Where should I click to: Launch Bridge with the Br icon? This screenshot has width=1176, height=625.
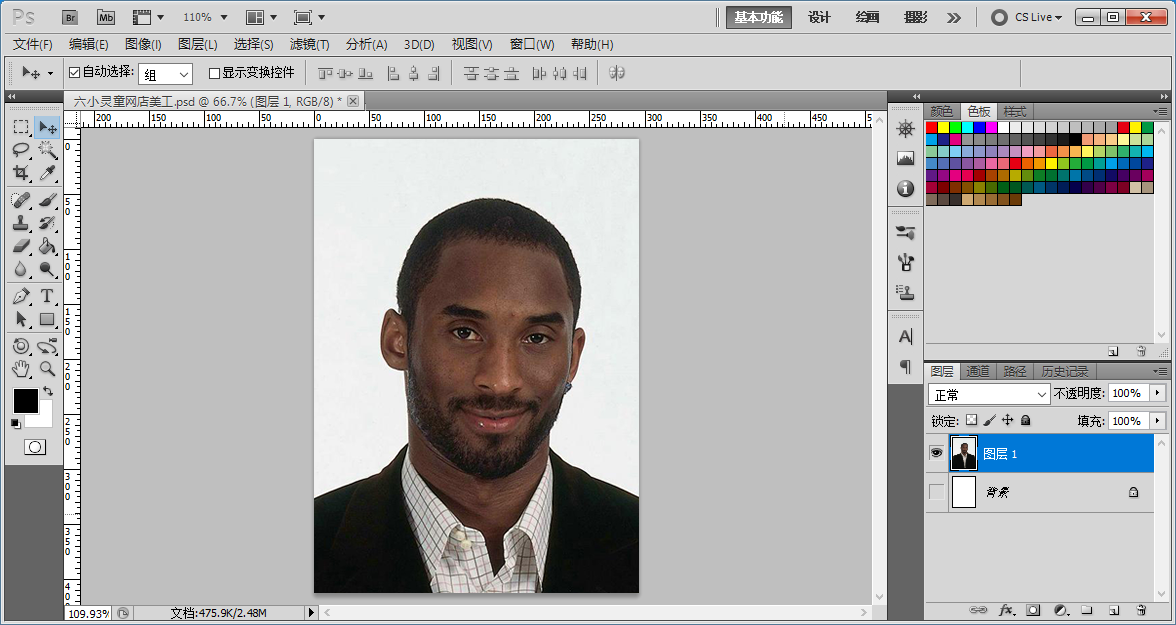70,17
